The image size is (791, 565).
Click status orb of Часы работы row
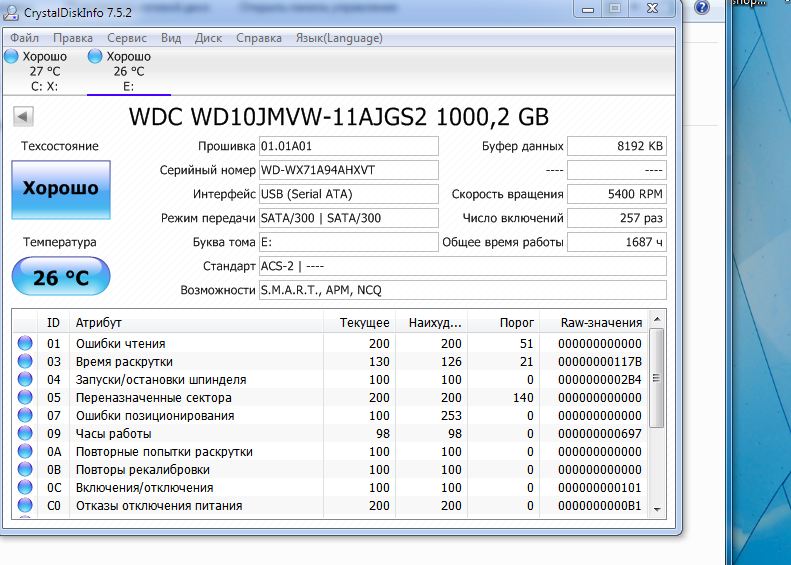pos(25,433)
